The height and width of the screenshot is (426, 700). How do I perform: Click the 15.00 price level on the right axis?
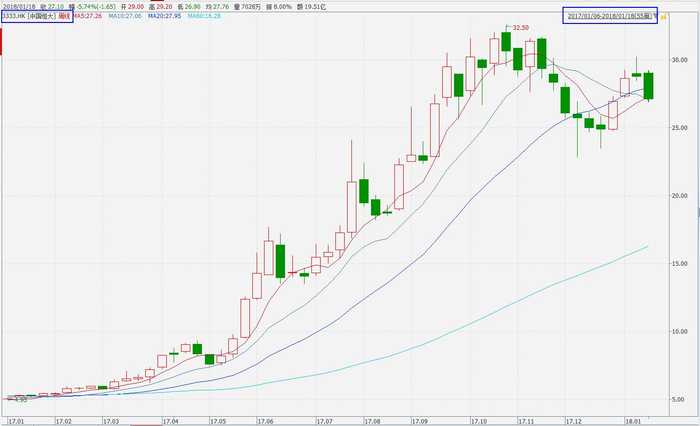680,263
